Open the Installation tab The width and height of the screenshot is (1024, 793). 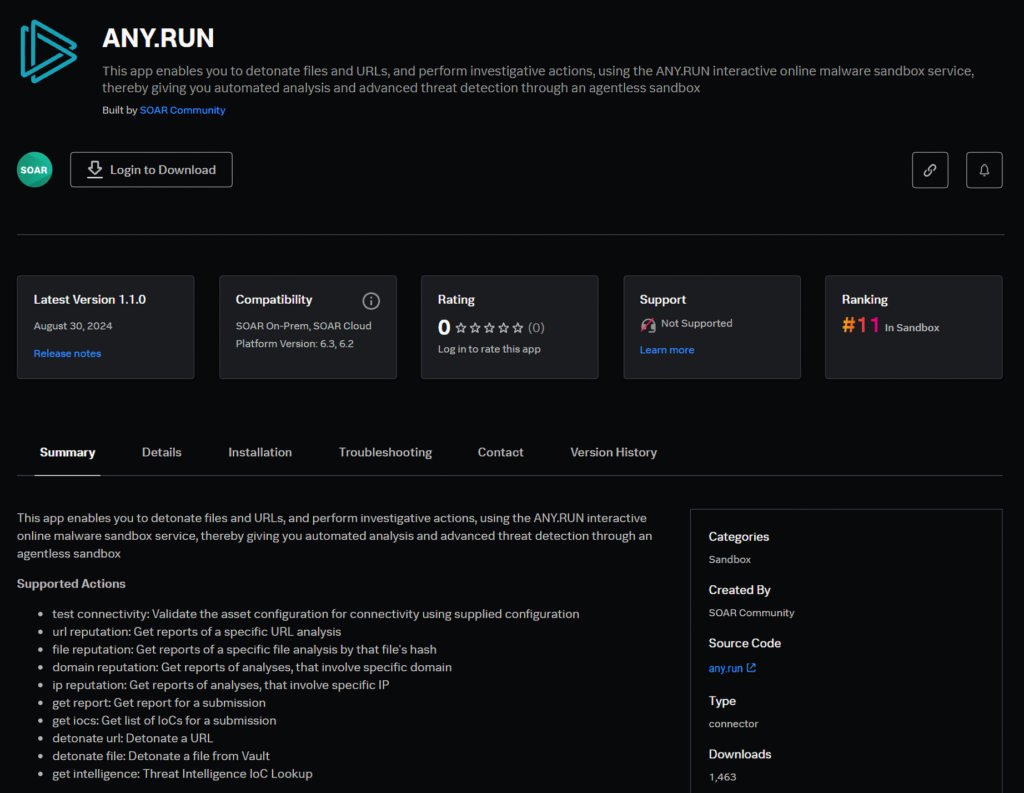[260, 452]
